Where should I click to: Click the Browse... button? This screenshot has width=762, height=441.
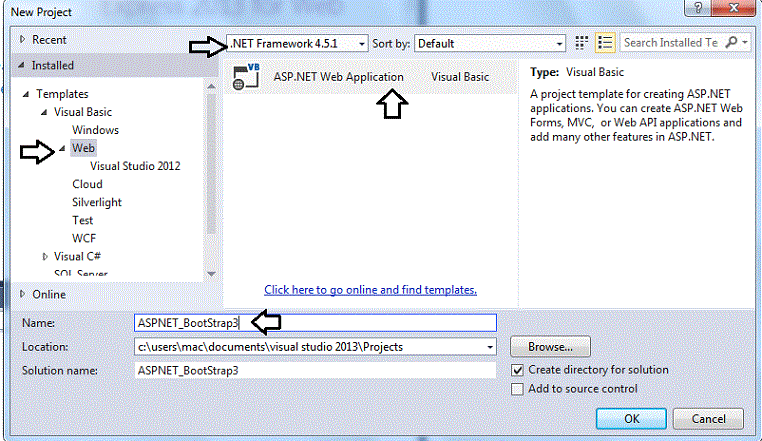click(551, 347)
